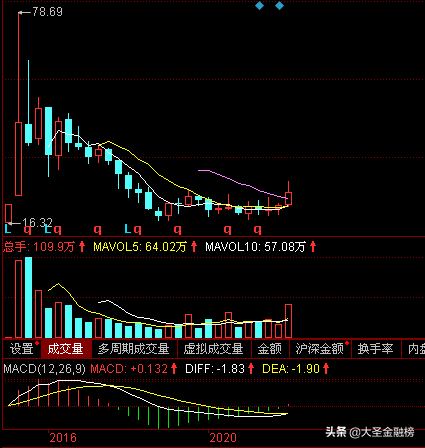Click the up arrow beside 总手 value
Viewport: 425px width, 448px height.
point(82,247)
